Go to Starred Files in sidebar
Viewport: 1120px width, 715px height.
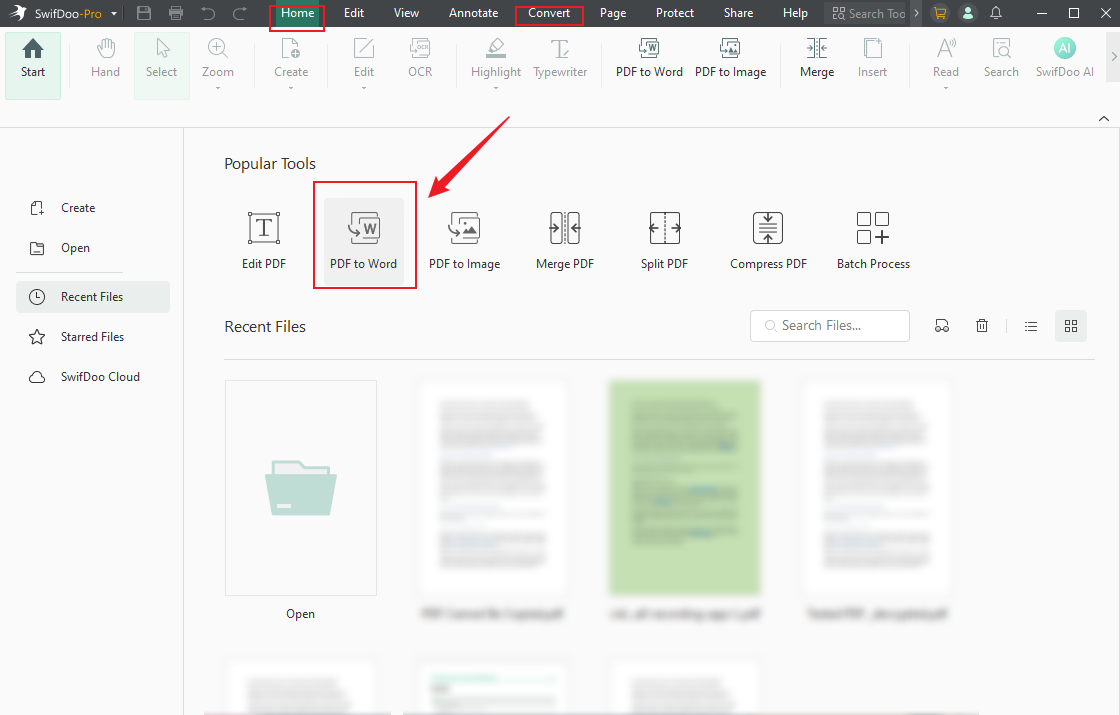92,337
